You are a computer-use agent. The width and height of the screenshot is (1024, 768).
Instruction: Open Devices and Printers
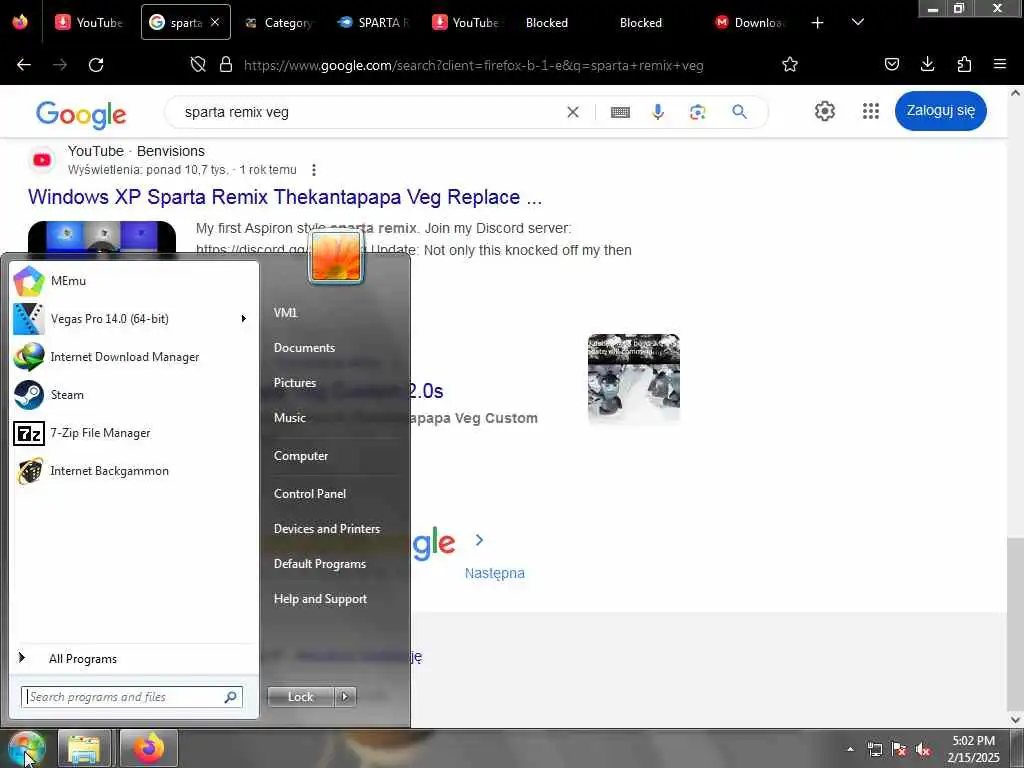tap(327, 529)
